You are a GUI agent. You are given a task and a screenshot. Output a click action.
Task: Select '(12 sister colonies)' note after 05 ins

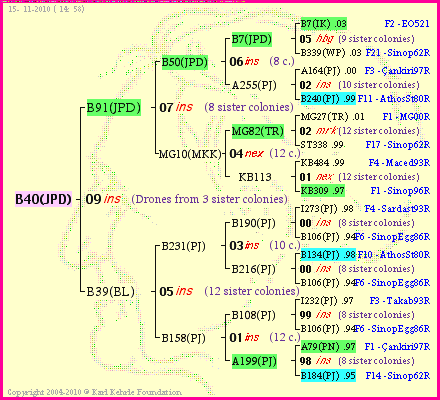tap(252, 291)
